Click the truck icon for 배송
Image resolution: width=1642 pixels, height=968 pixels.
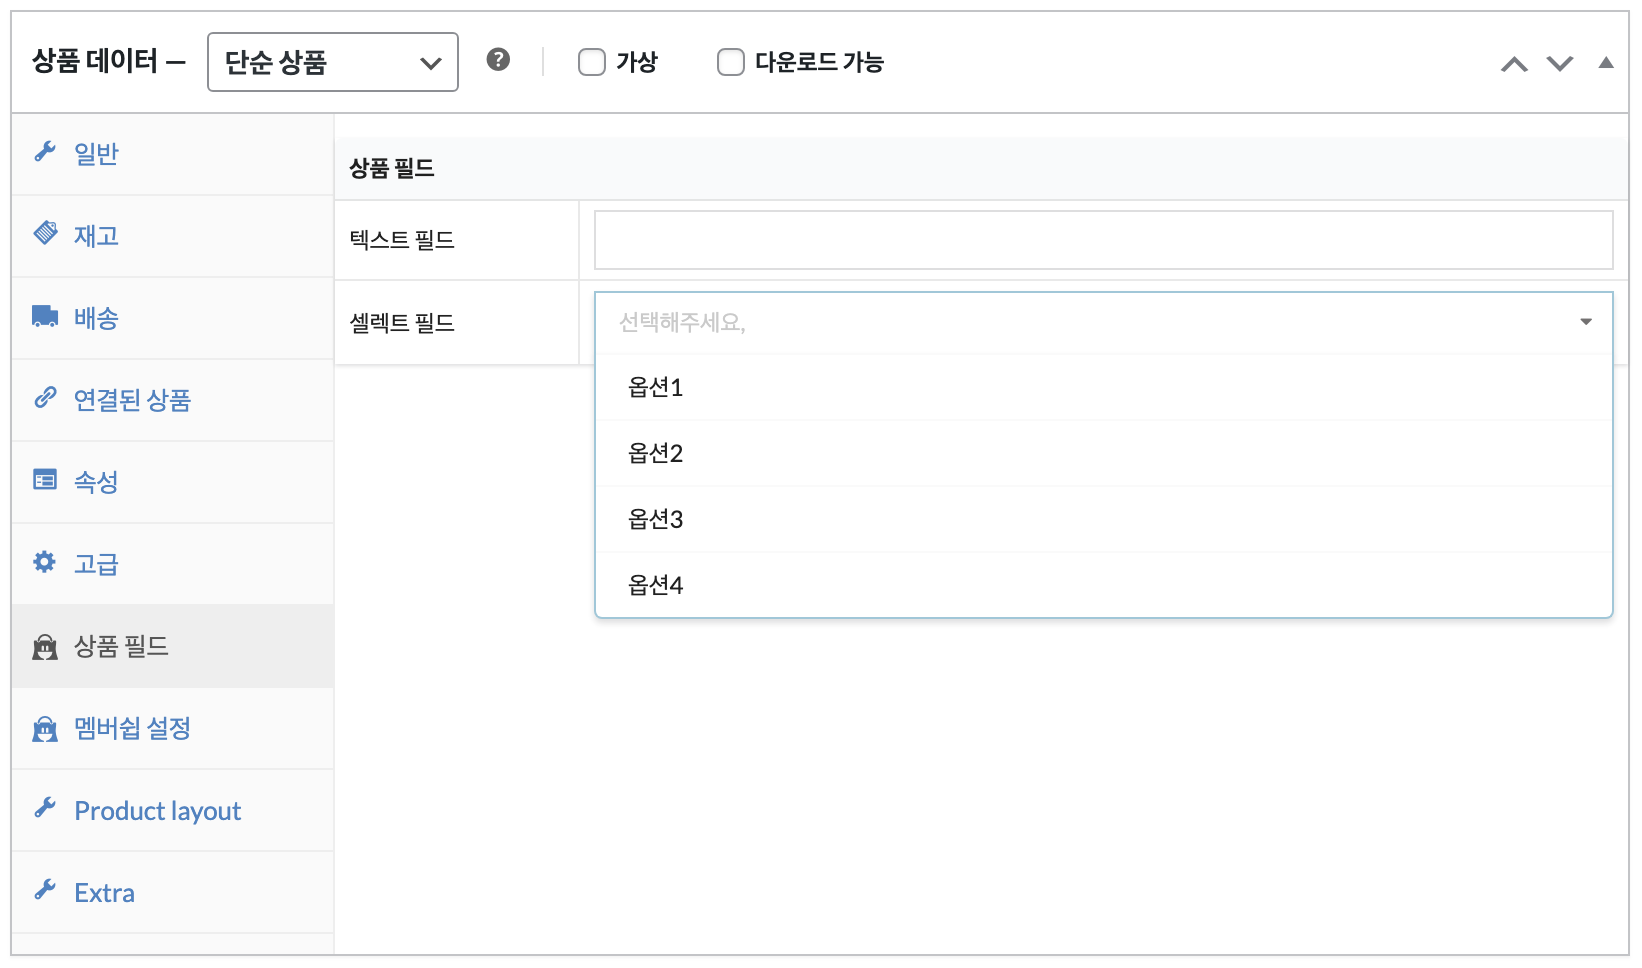45,317
